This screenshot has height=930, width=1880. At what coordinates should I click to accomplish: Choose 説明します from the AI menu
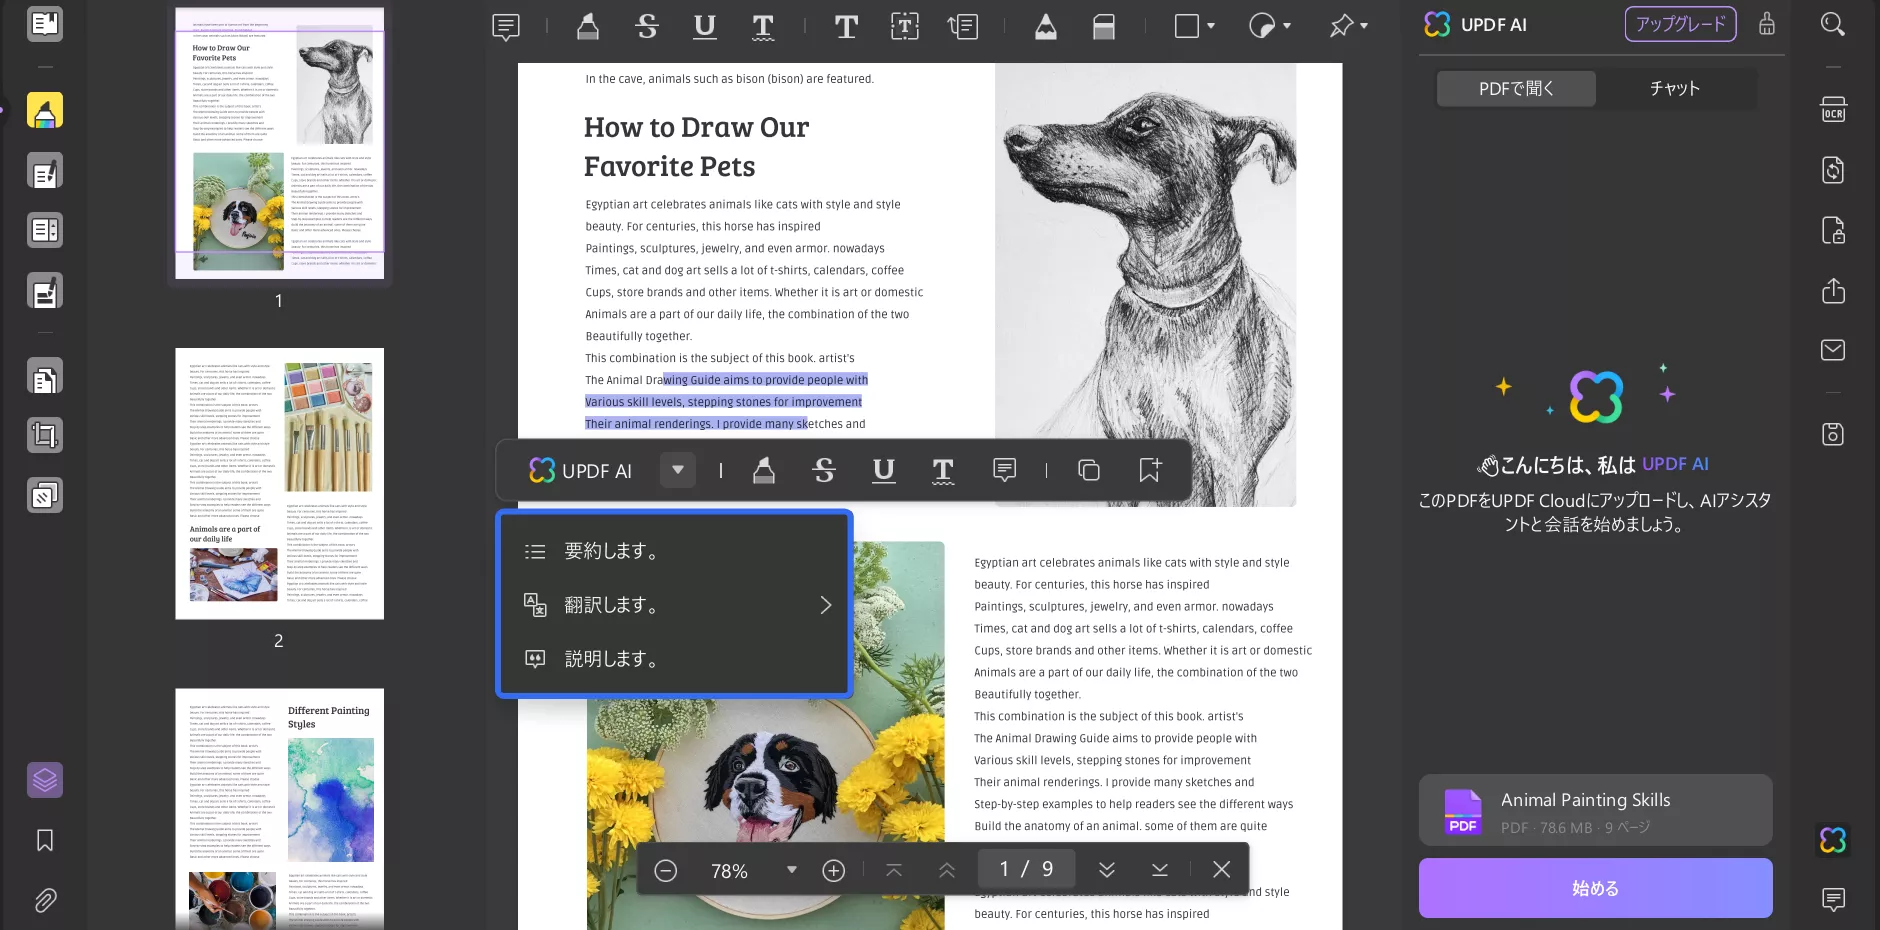674,659
